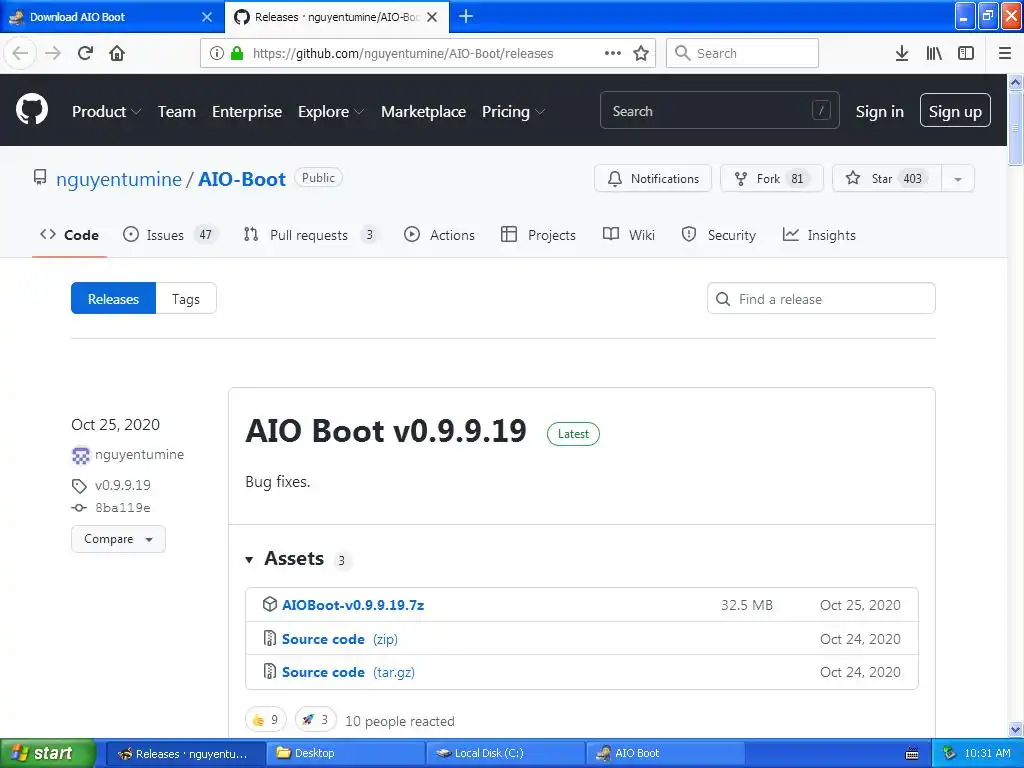Open the Enterprise page link
Viewport: 1024px width, 768px height.
coord(247,112)
